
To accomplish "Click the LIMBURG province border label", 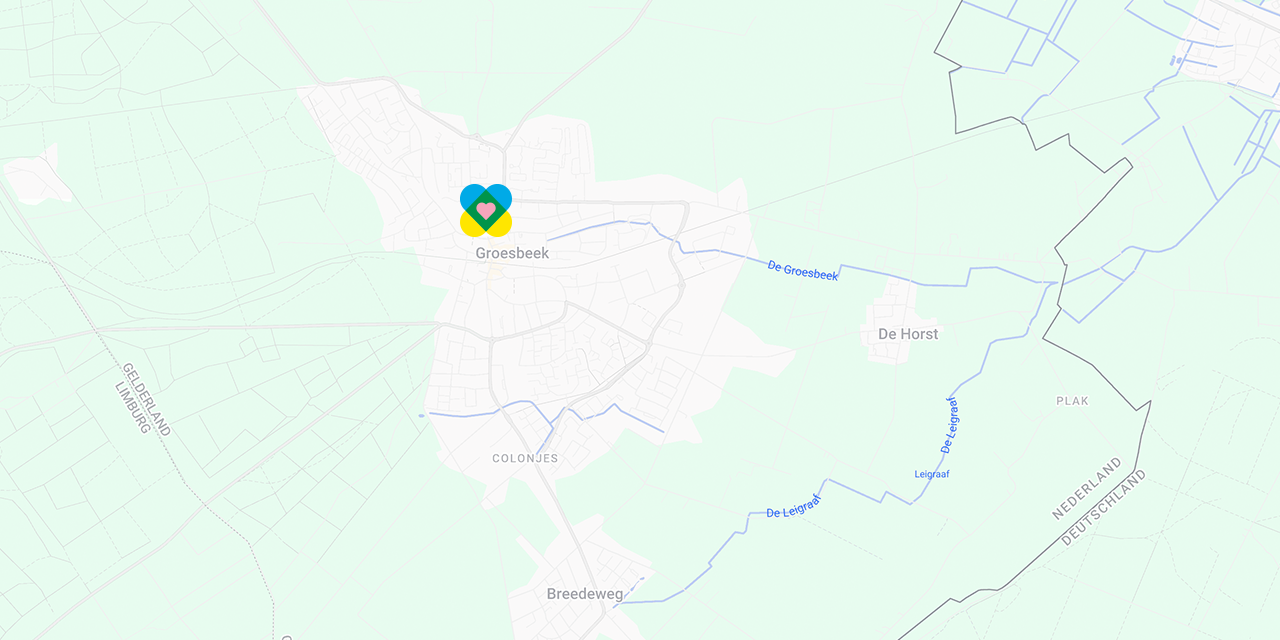I will (x=132, y=407).
